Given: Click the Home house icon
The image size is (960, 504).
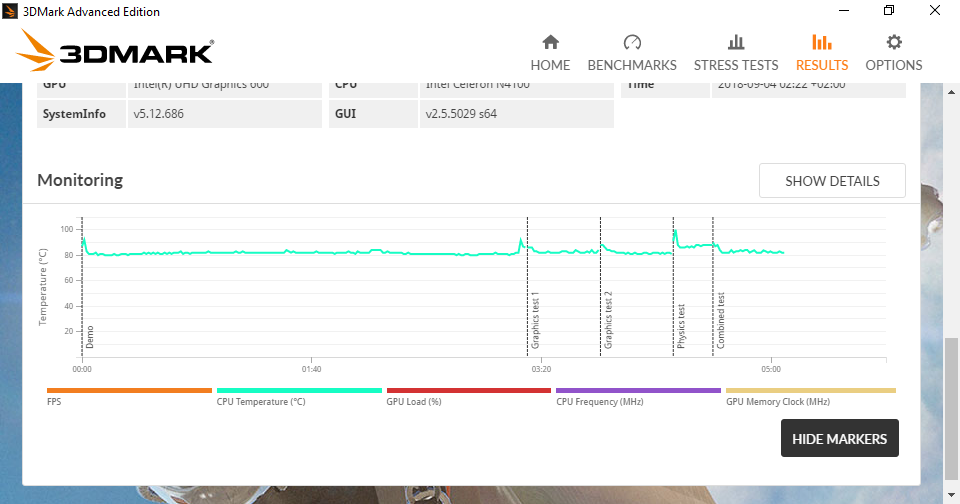Looking at the screenshot, I should (x=550, y=42).
